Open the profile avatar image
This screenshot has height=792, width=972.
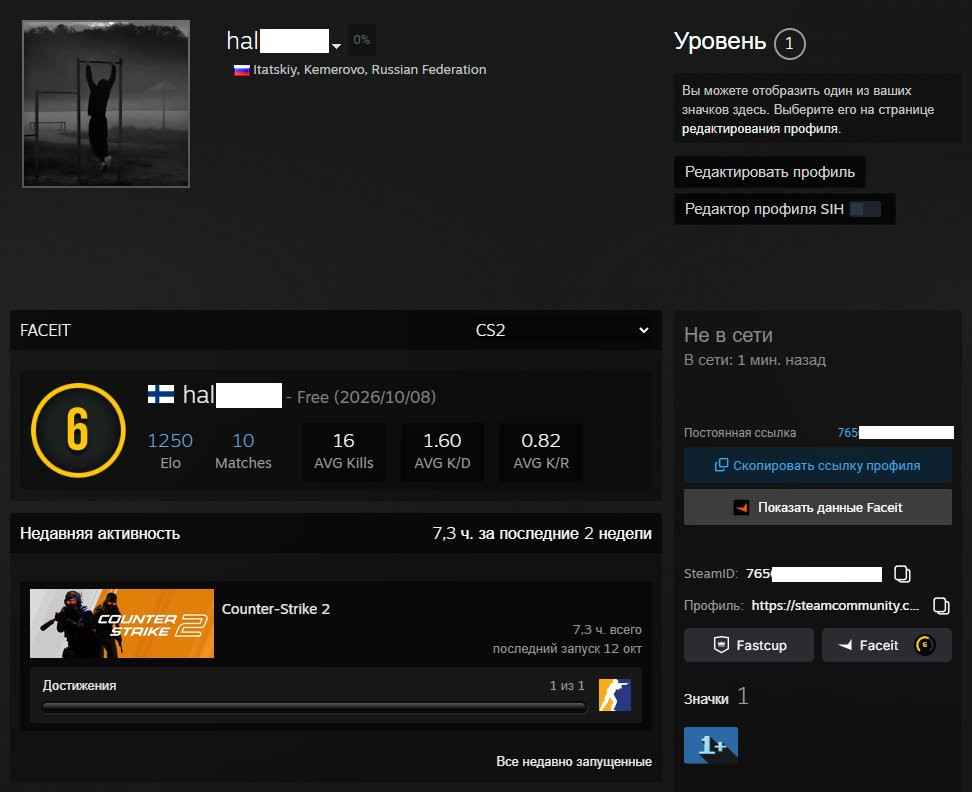pos(106,103)
